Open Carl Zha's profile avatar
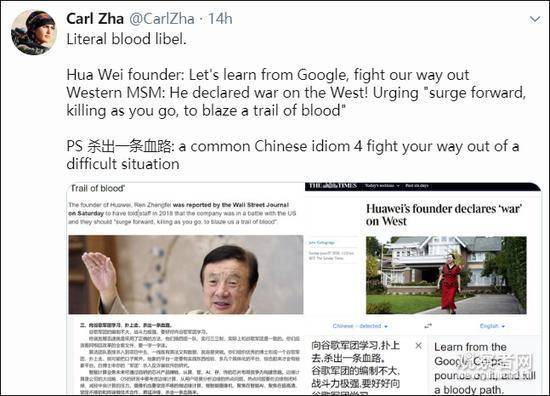Image resolution: width=550 pixels, height=396 pixels. tap(34, 32)
